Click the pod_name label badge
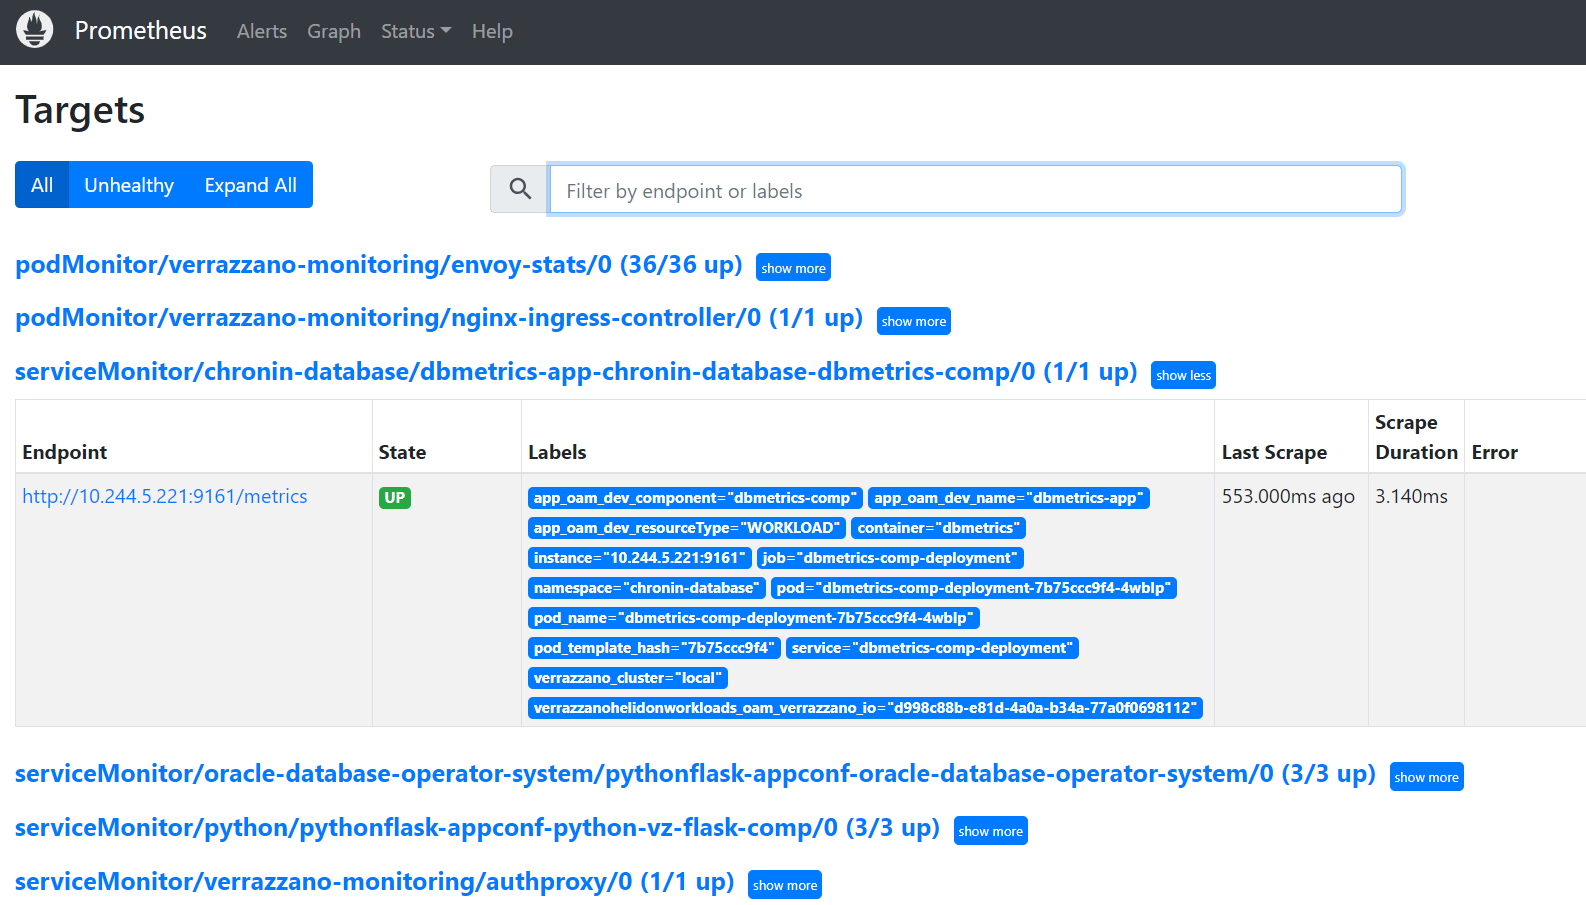The width and height of the screenshot is (1586, 905). (x=754, y=618)
